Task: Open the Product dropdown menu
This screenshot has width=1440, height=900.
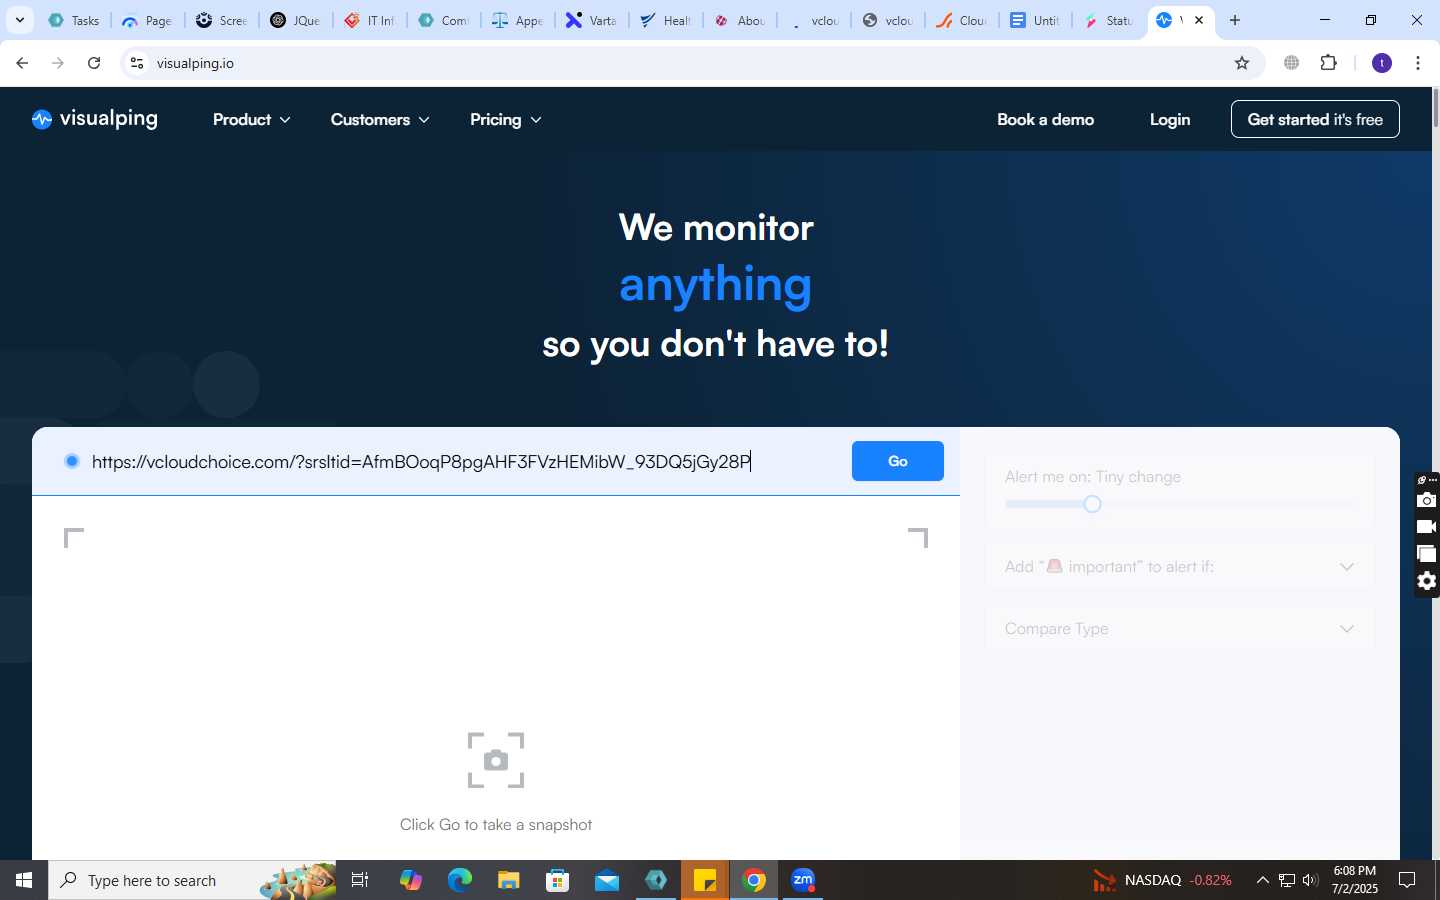Action: 252,120
